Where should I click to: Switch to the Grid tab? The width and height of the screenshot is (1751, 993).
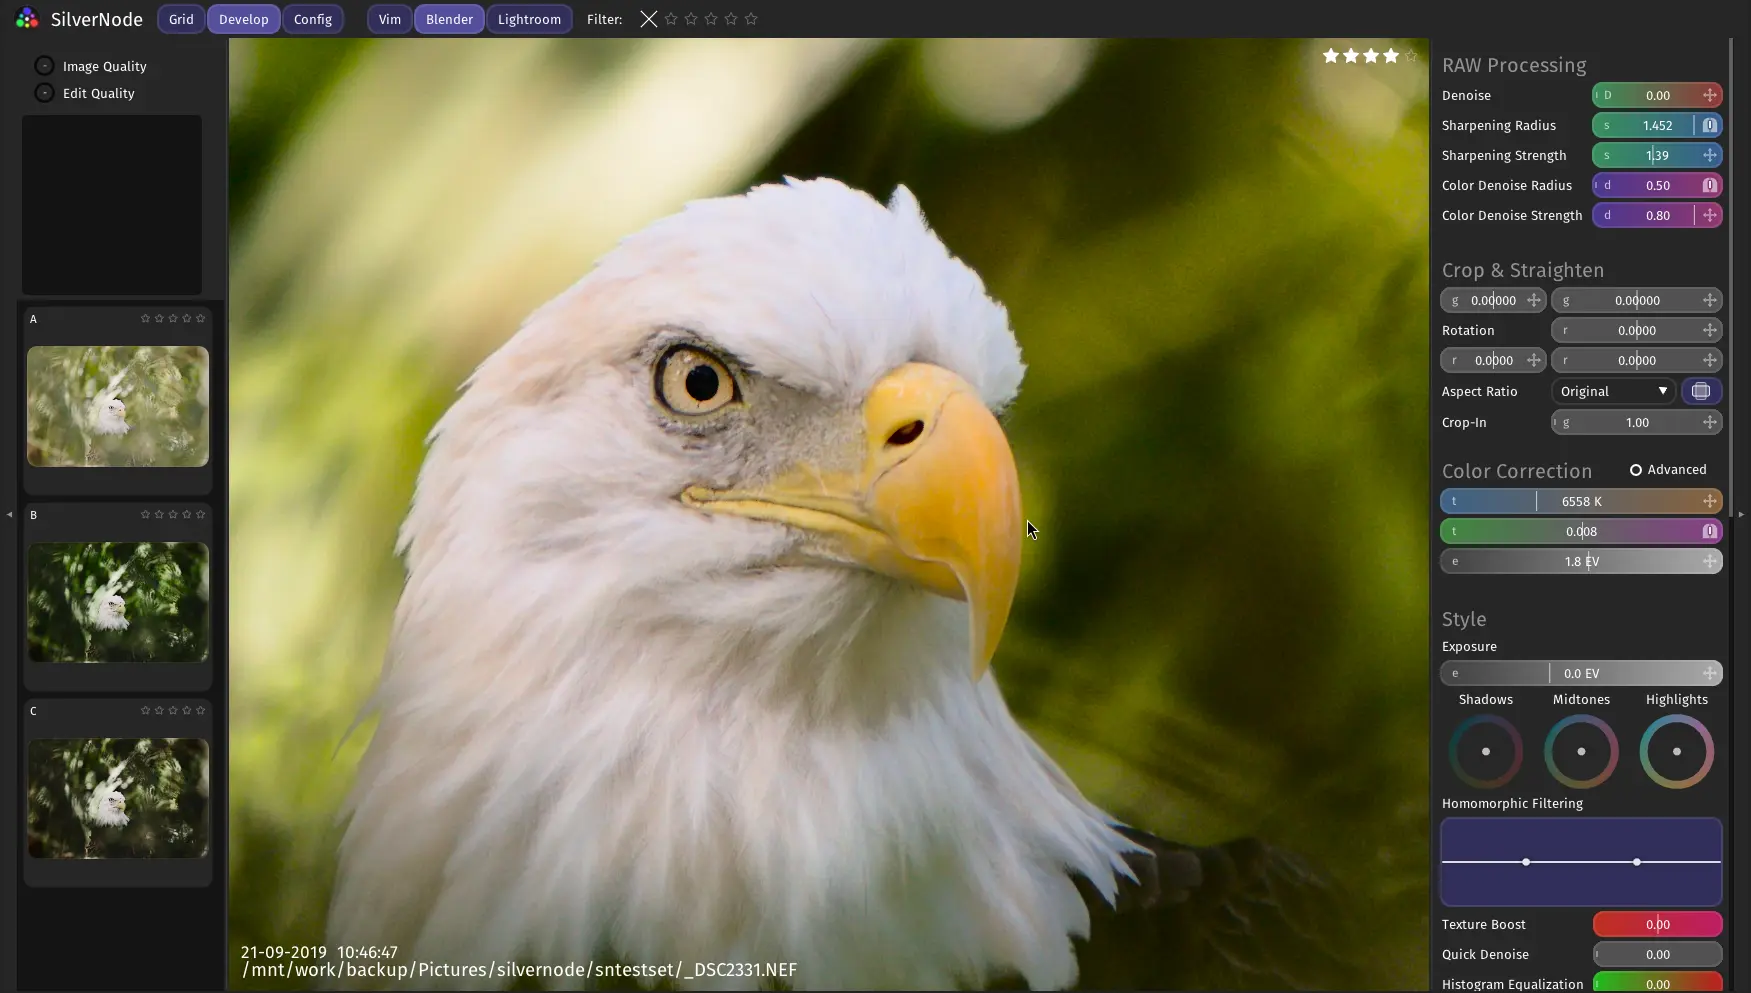(x=180, y=19)
